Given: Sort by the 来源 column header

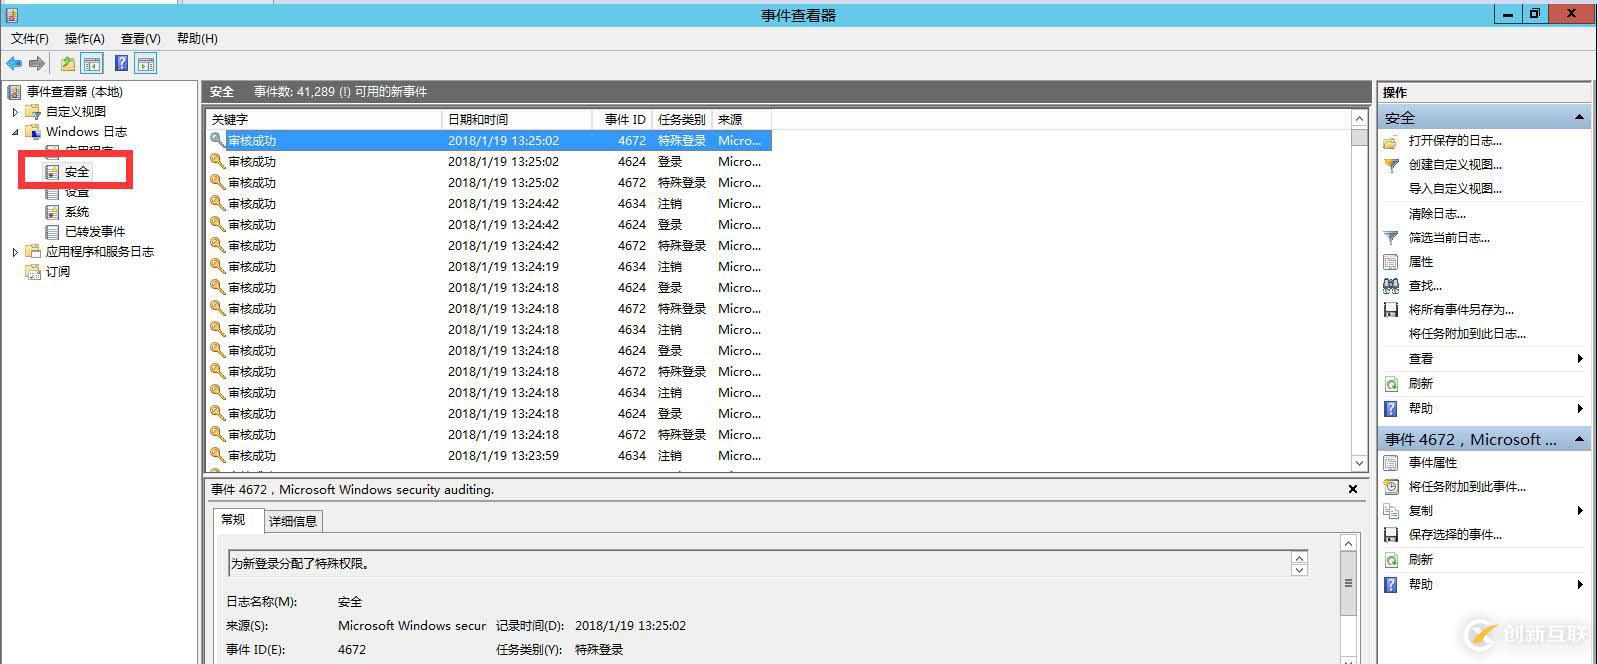Looking at the screenshot, I should tap(741, 119).
